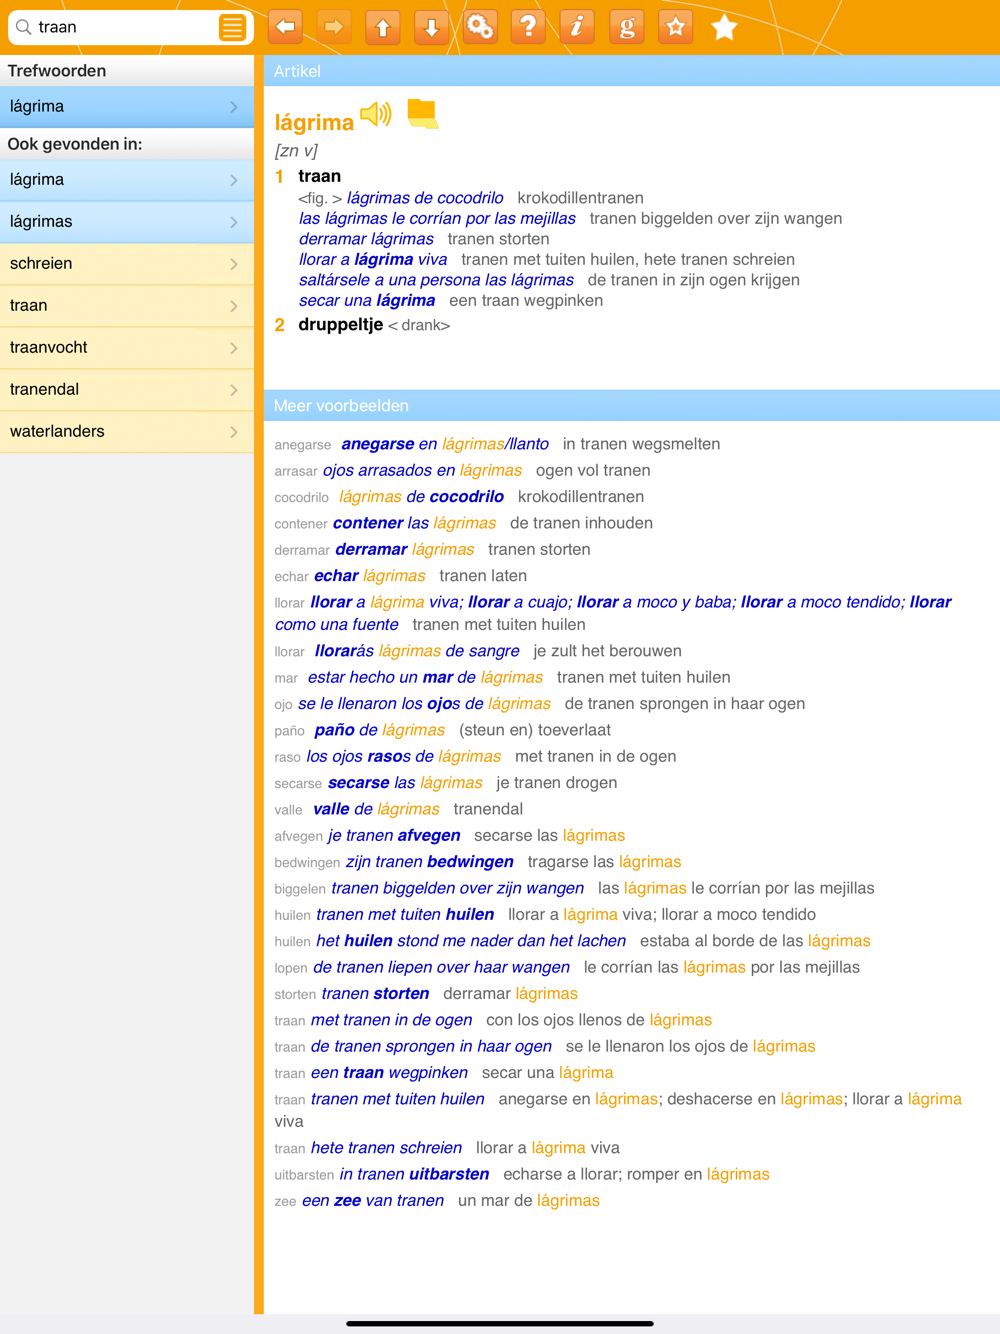1000x1334 pixels.
Task: Expand chevron on waterlanders row
Action: pos(234,432)
